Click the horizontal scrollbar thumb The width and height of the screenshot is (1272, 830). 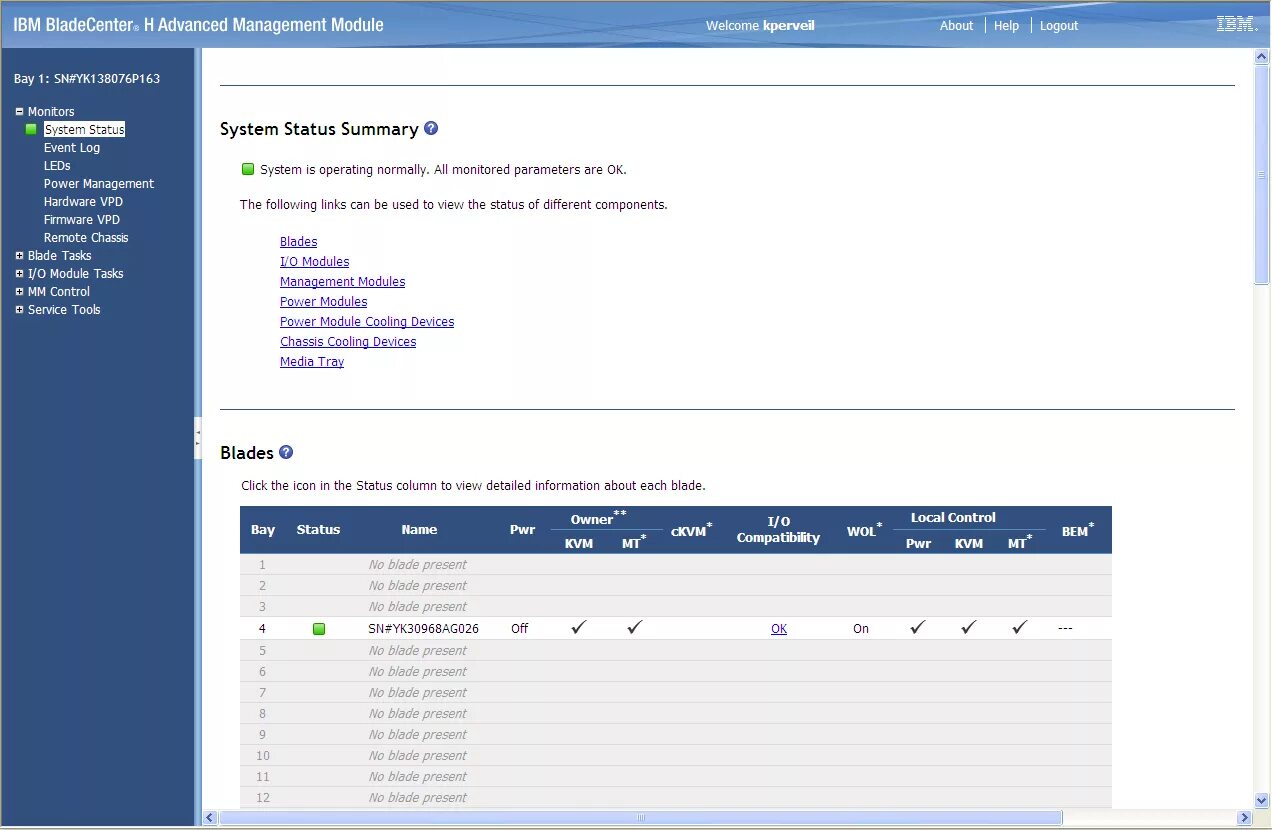(x=640, y=818)
